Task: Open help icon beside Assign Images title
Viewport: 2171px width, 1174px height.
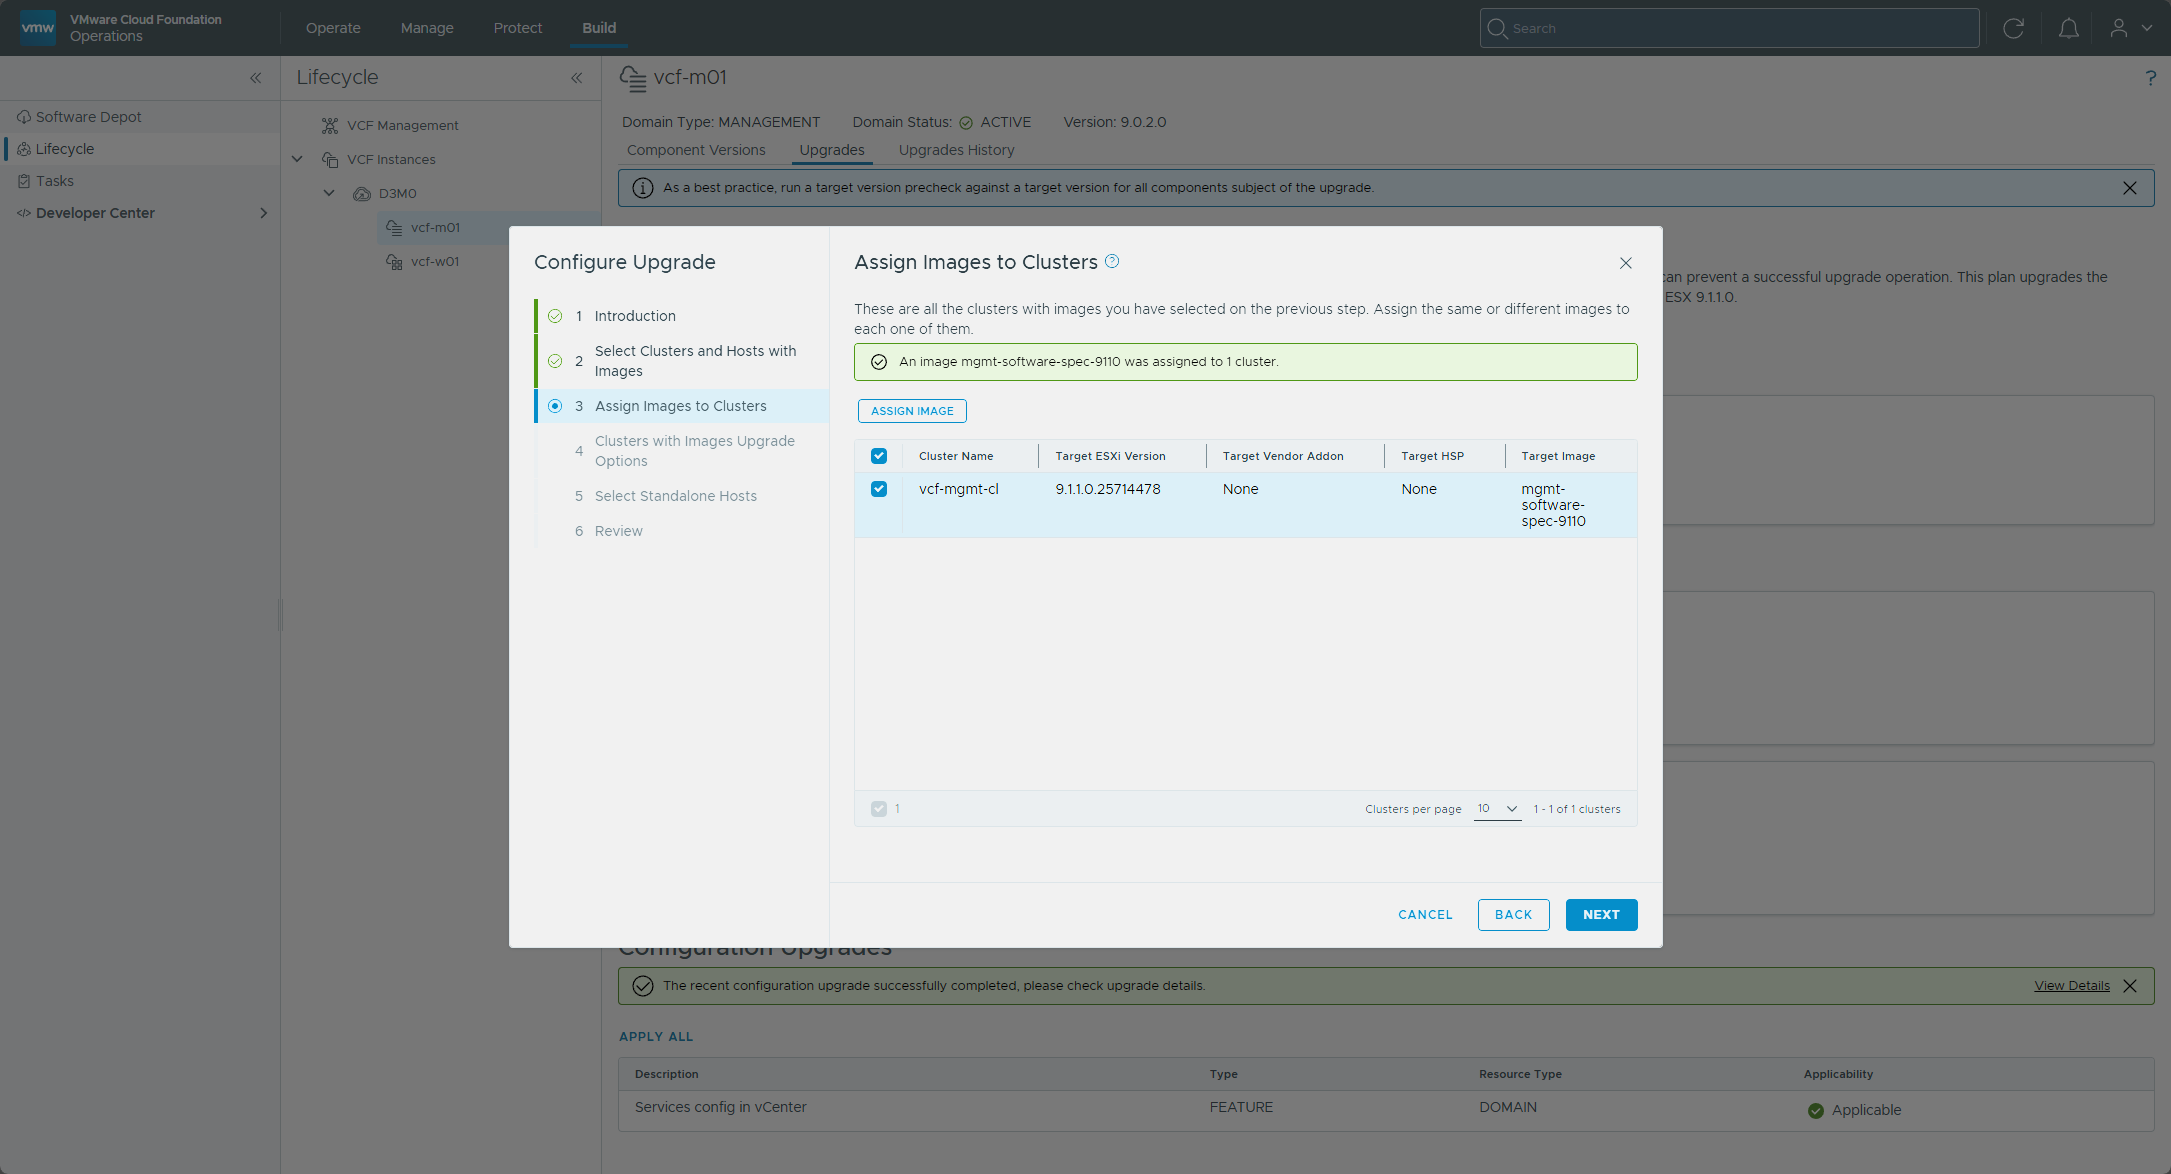Action: pos(1111,261)
